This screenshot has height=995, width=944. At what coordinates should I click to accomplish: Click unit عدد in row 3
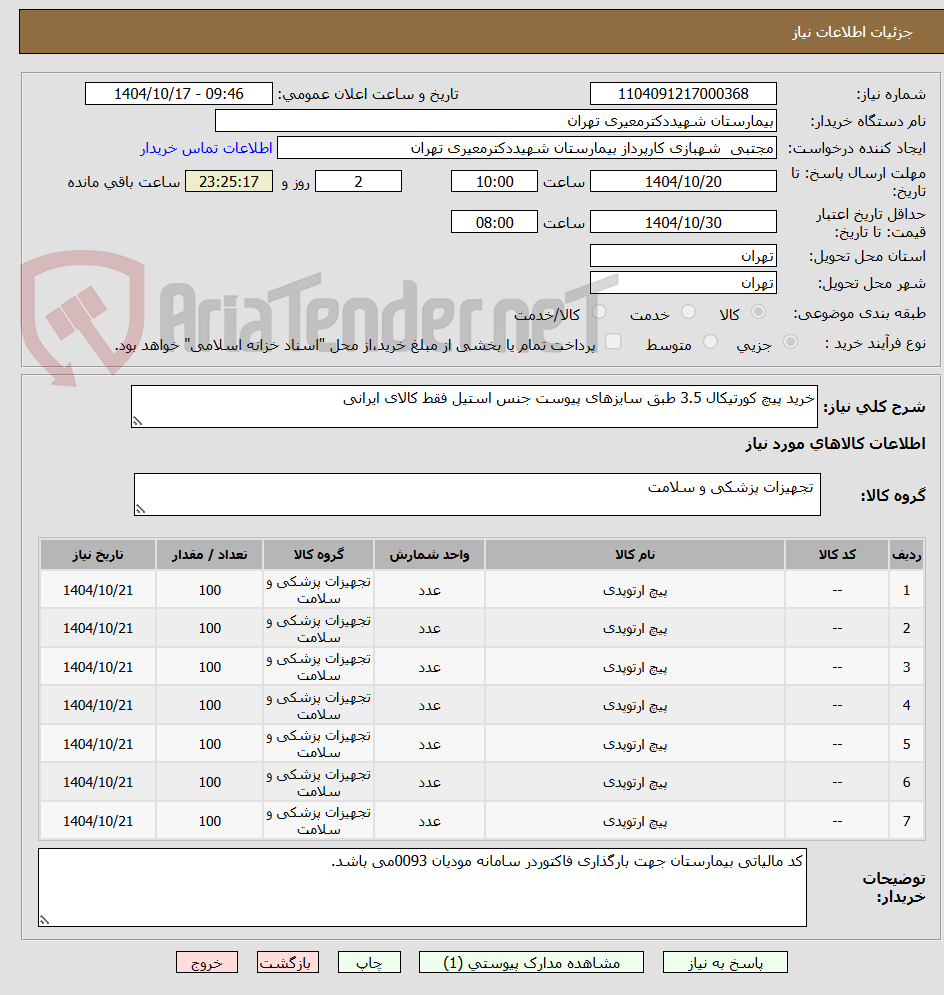coord(429,667)
